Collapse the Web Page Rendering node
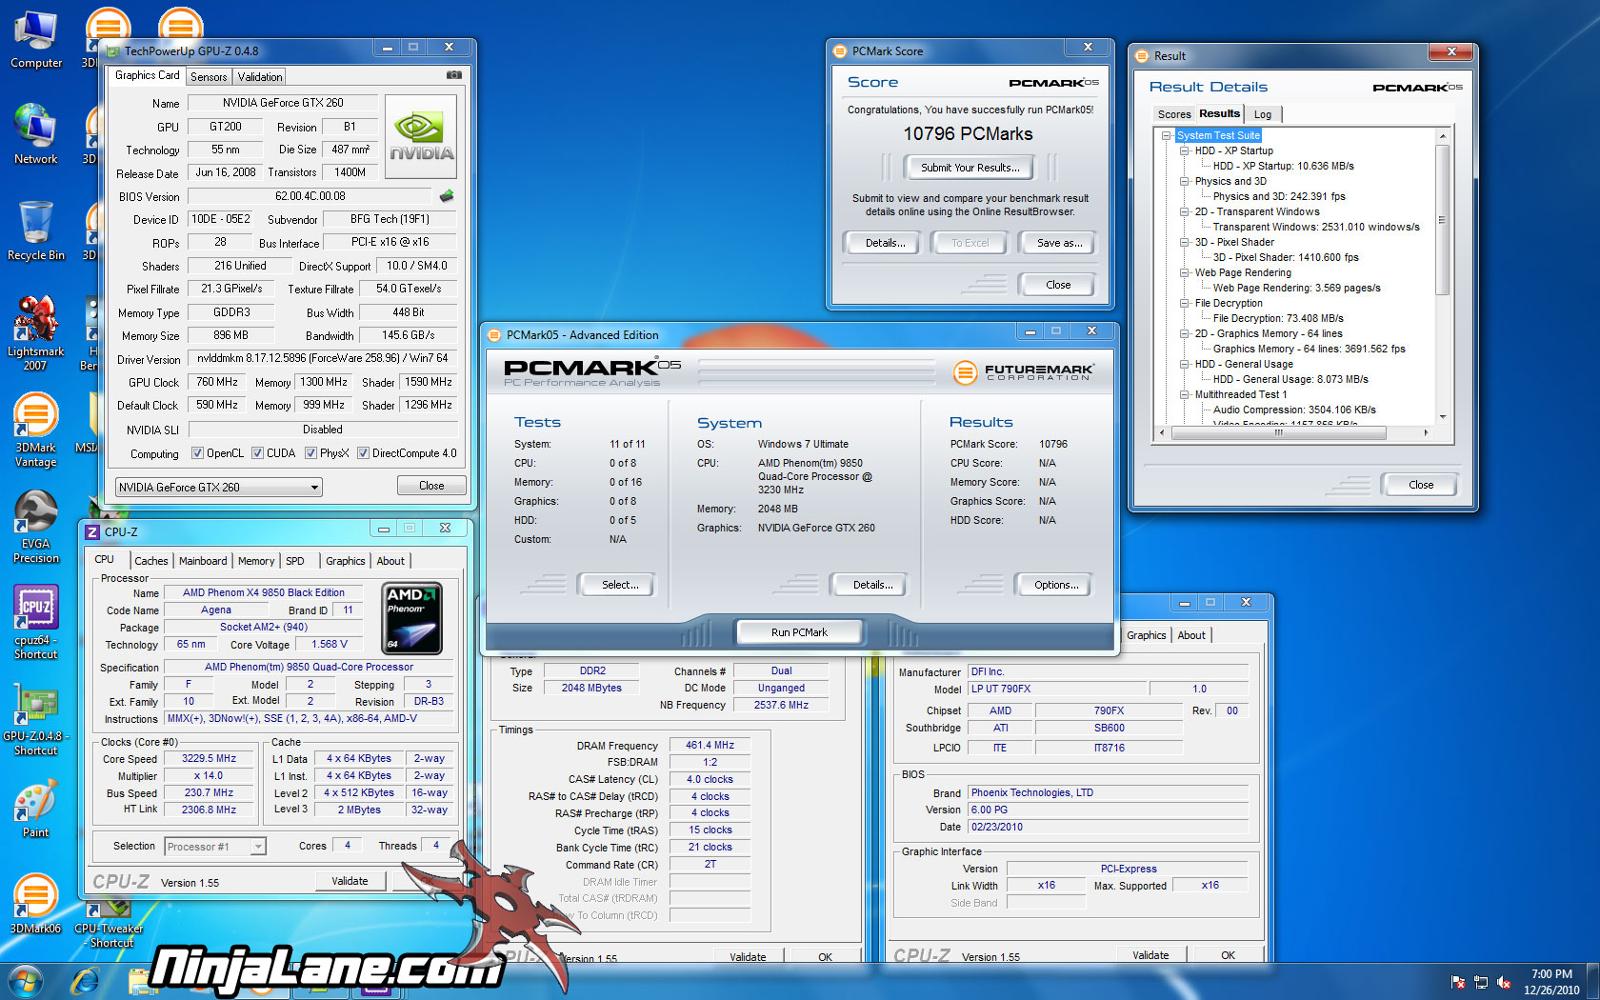1600x1000 pixels. [x=1184, y=273]
